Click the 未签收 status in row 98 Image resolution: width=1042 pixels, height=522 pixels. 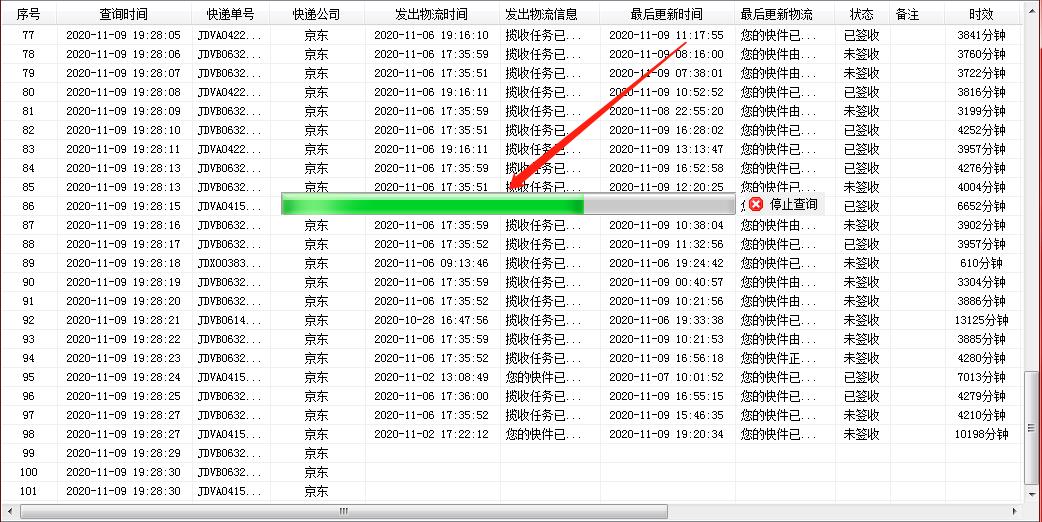(861, 435)
